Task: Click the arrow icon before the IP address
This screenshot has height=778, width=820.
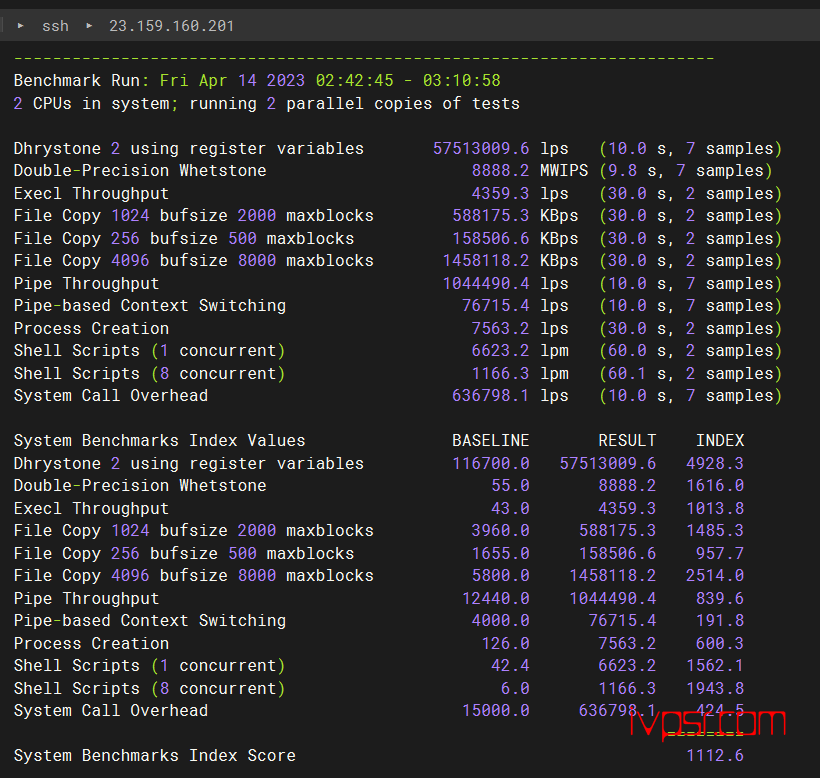Action: [x=89, y=25]
